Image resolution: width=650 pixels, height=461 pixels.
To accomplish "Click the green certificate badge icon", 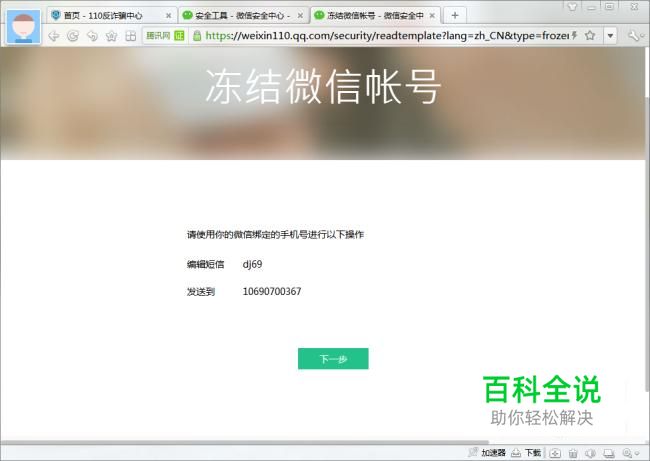I will [179, 36].
